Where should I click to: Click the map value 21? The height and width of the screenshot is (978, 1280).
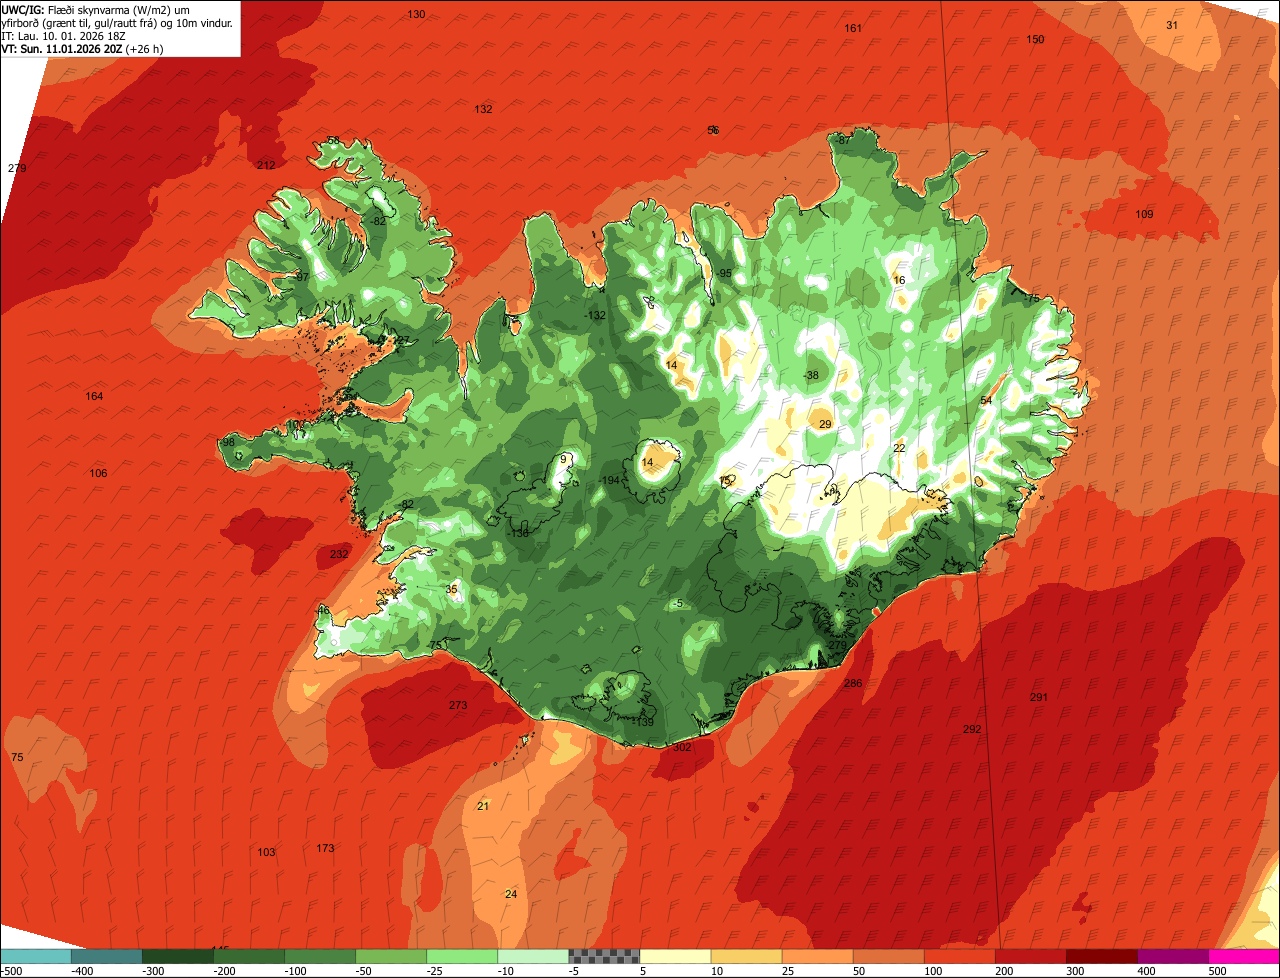tap(483, 806)
